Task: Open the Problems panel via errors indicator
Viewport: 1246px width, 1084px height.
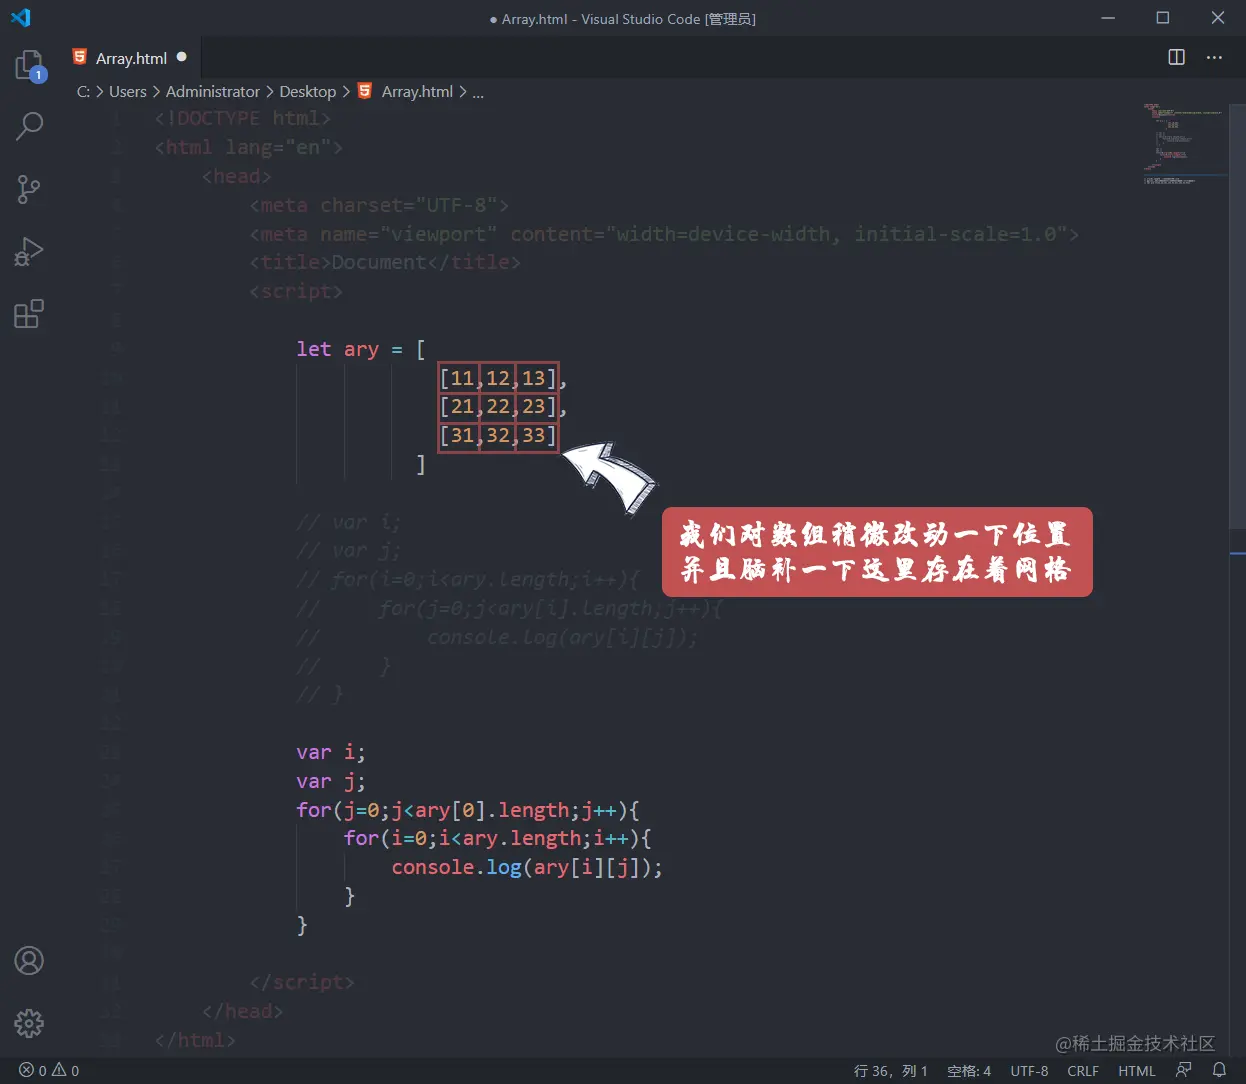Action: 47,1070
